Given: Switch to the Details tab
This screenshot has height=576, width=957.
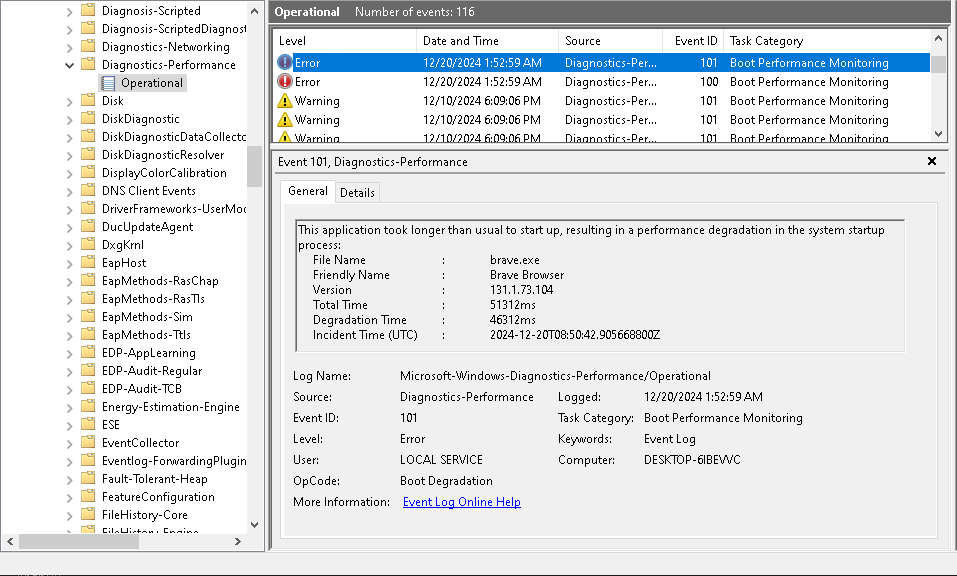Looking at the screenshot, I should click(x=357, y=193).
